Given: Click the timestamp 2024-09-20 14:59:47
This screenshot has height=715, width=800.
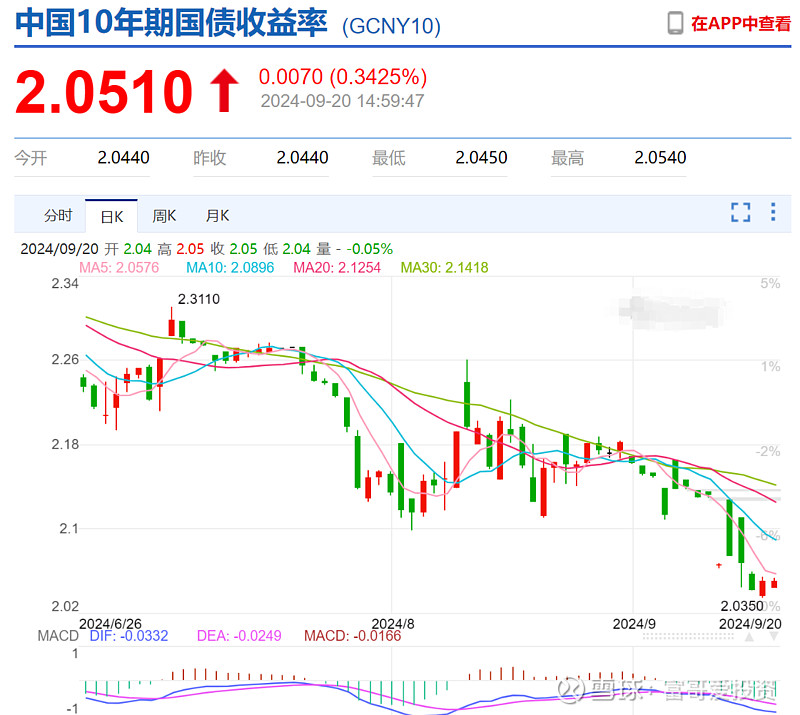Looking at the screenshot, I should (342, 101).
